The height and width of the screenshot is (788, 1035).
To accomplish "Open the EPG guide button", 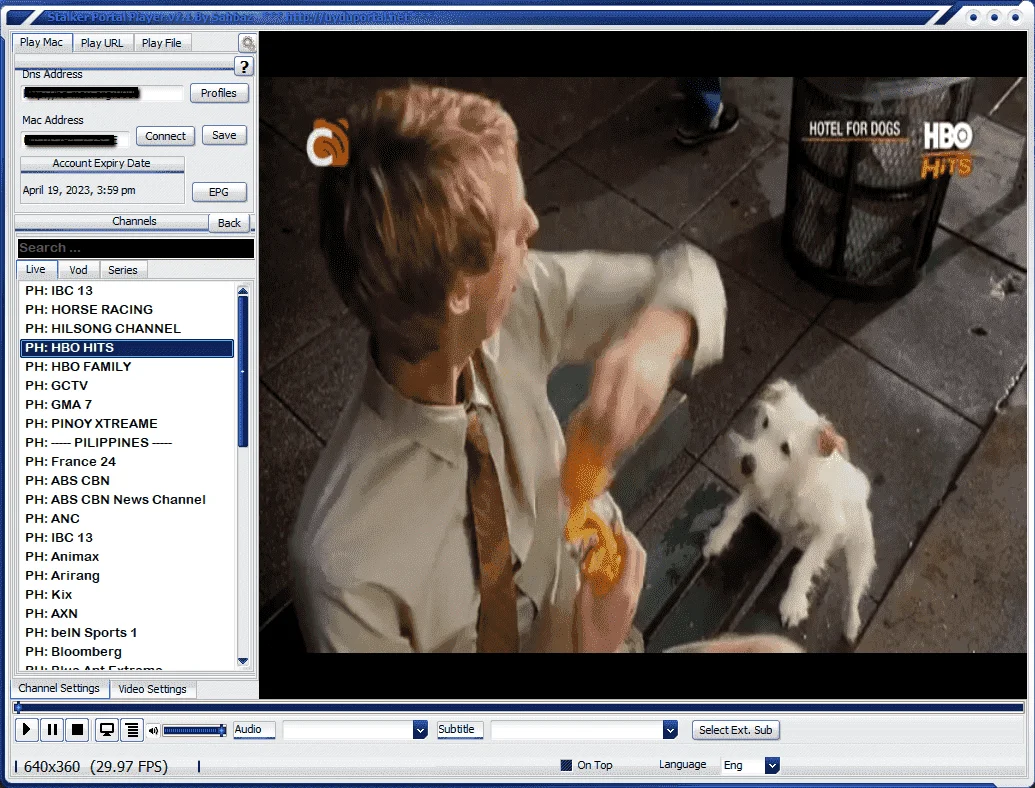I will (218, 192).
